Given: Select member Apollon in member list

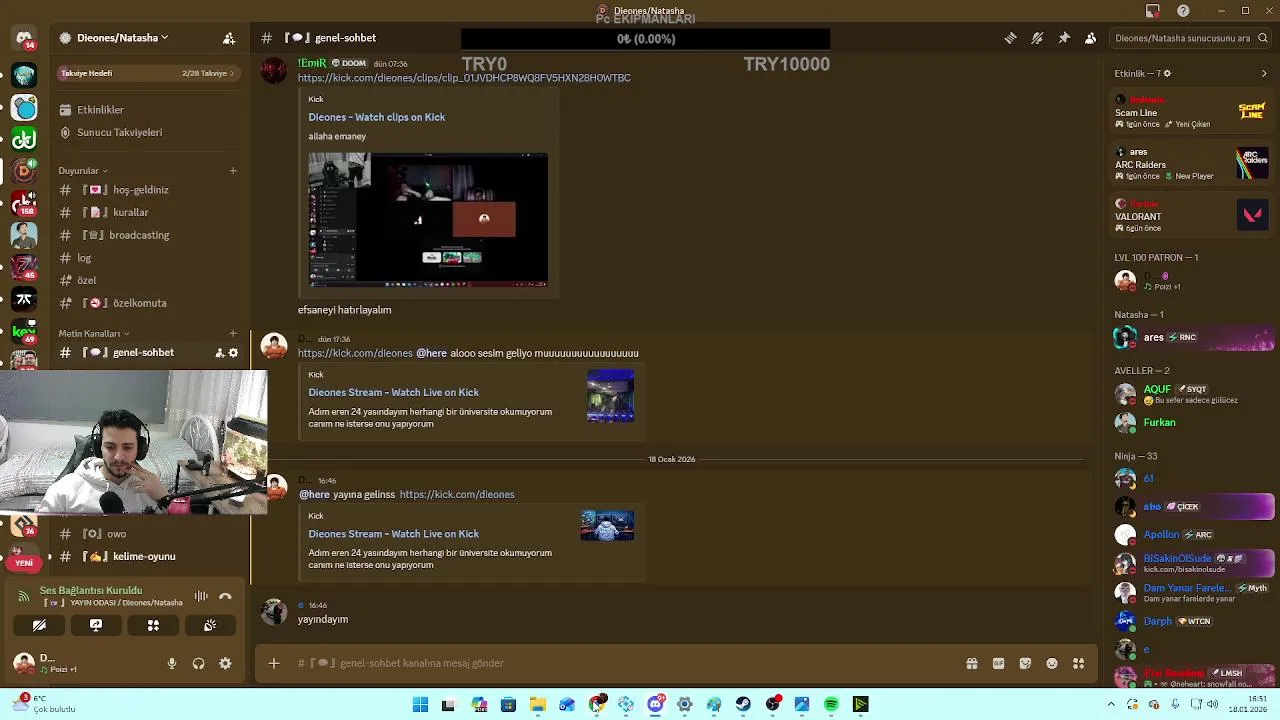Looking at the screenshot, I should (x=1192, y=534).
